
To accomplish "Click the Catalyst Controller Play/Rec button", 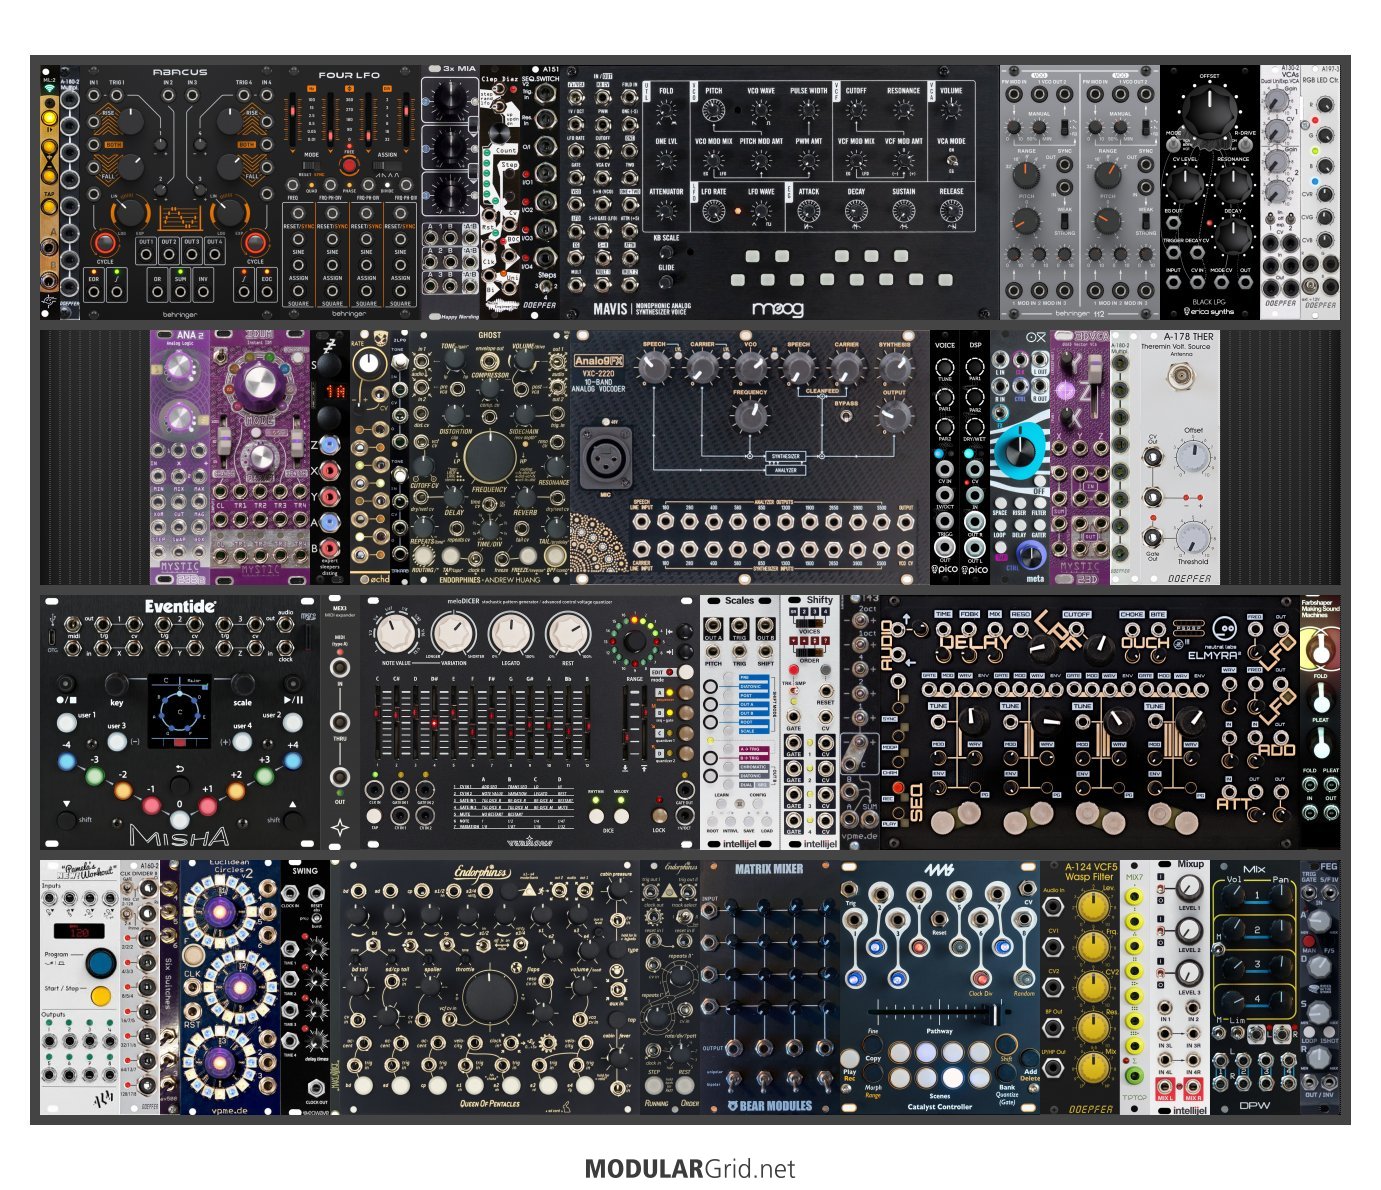I will coord(850,1057).
